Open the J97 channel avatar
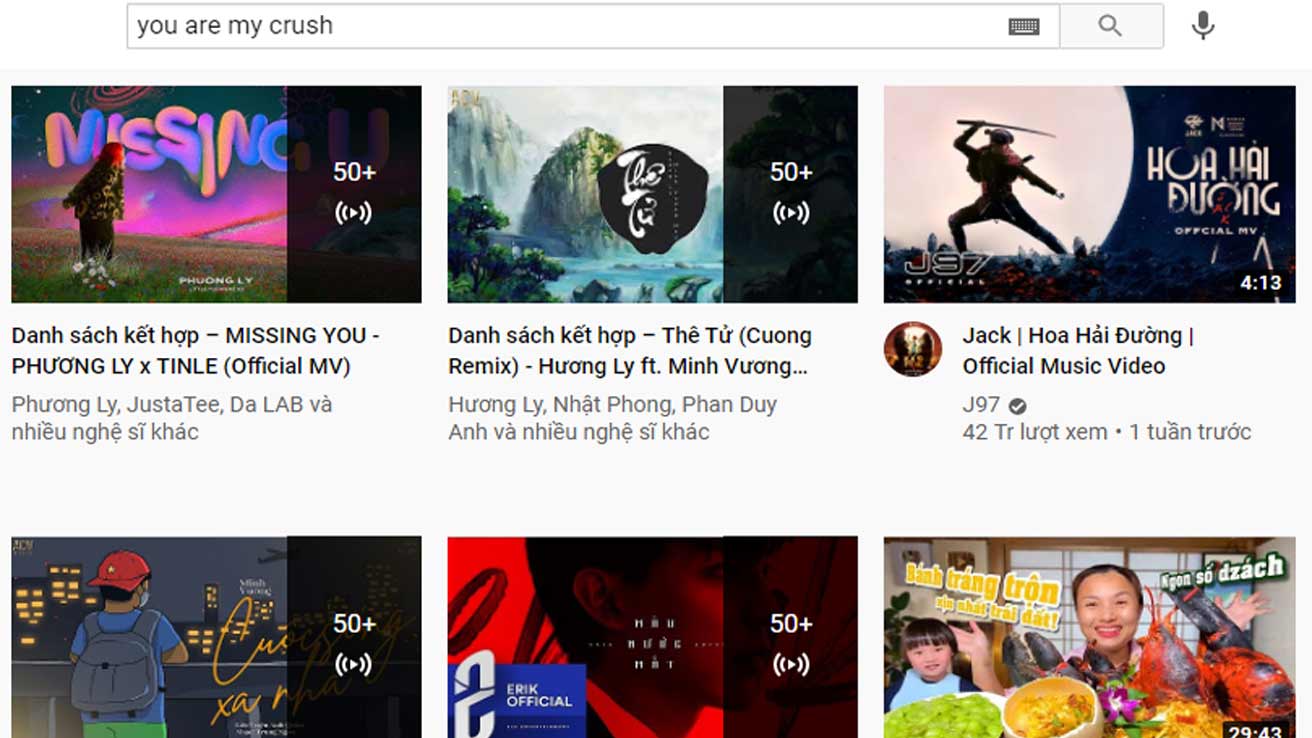 (913, 349)
